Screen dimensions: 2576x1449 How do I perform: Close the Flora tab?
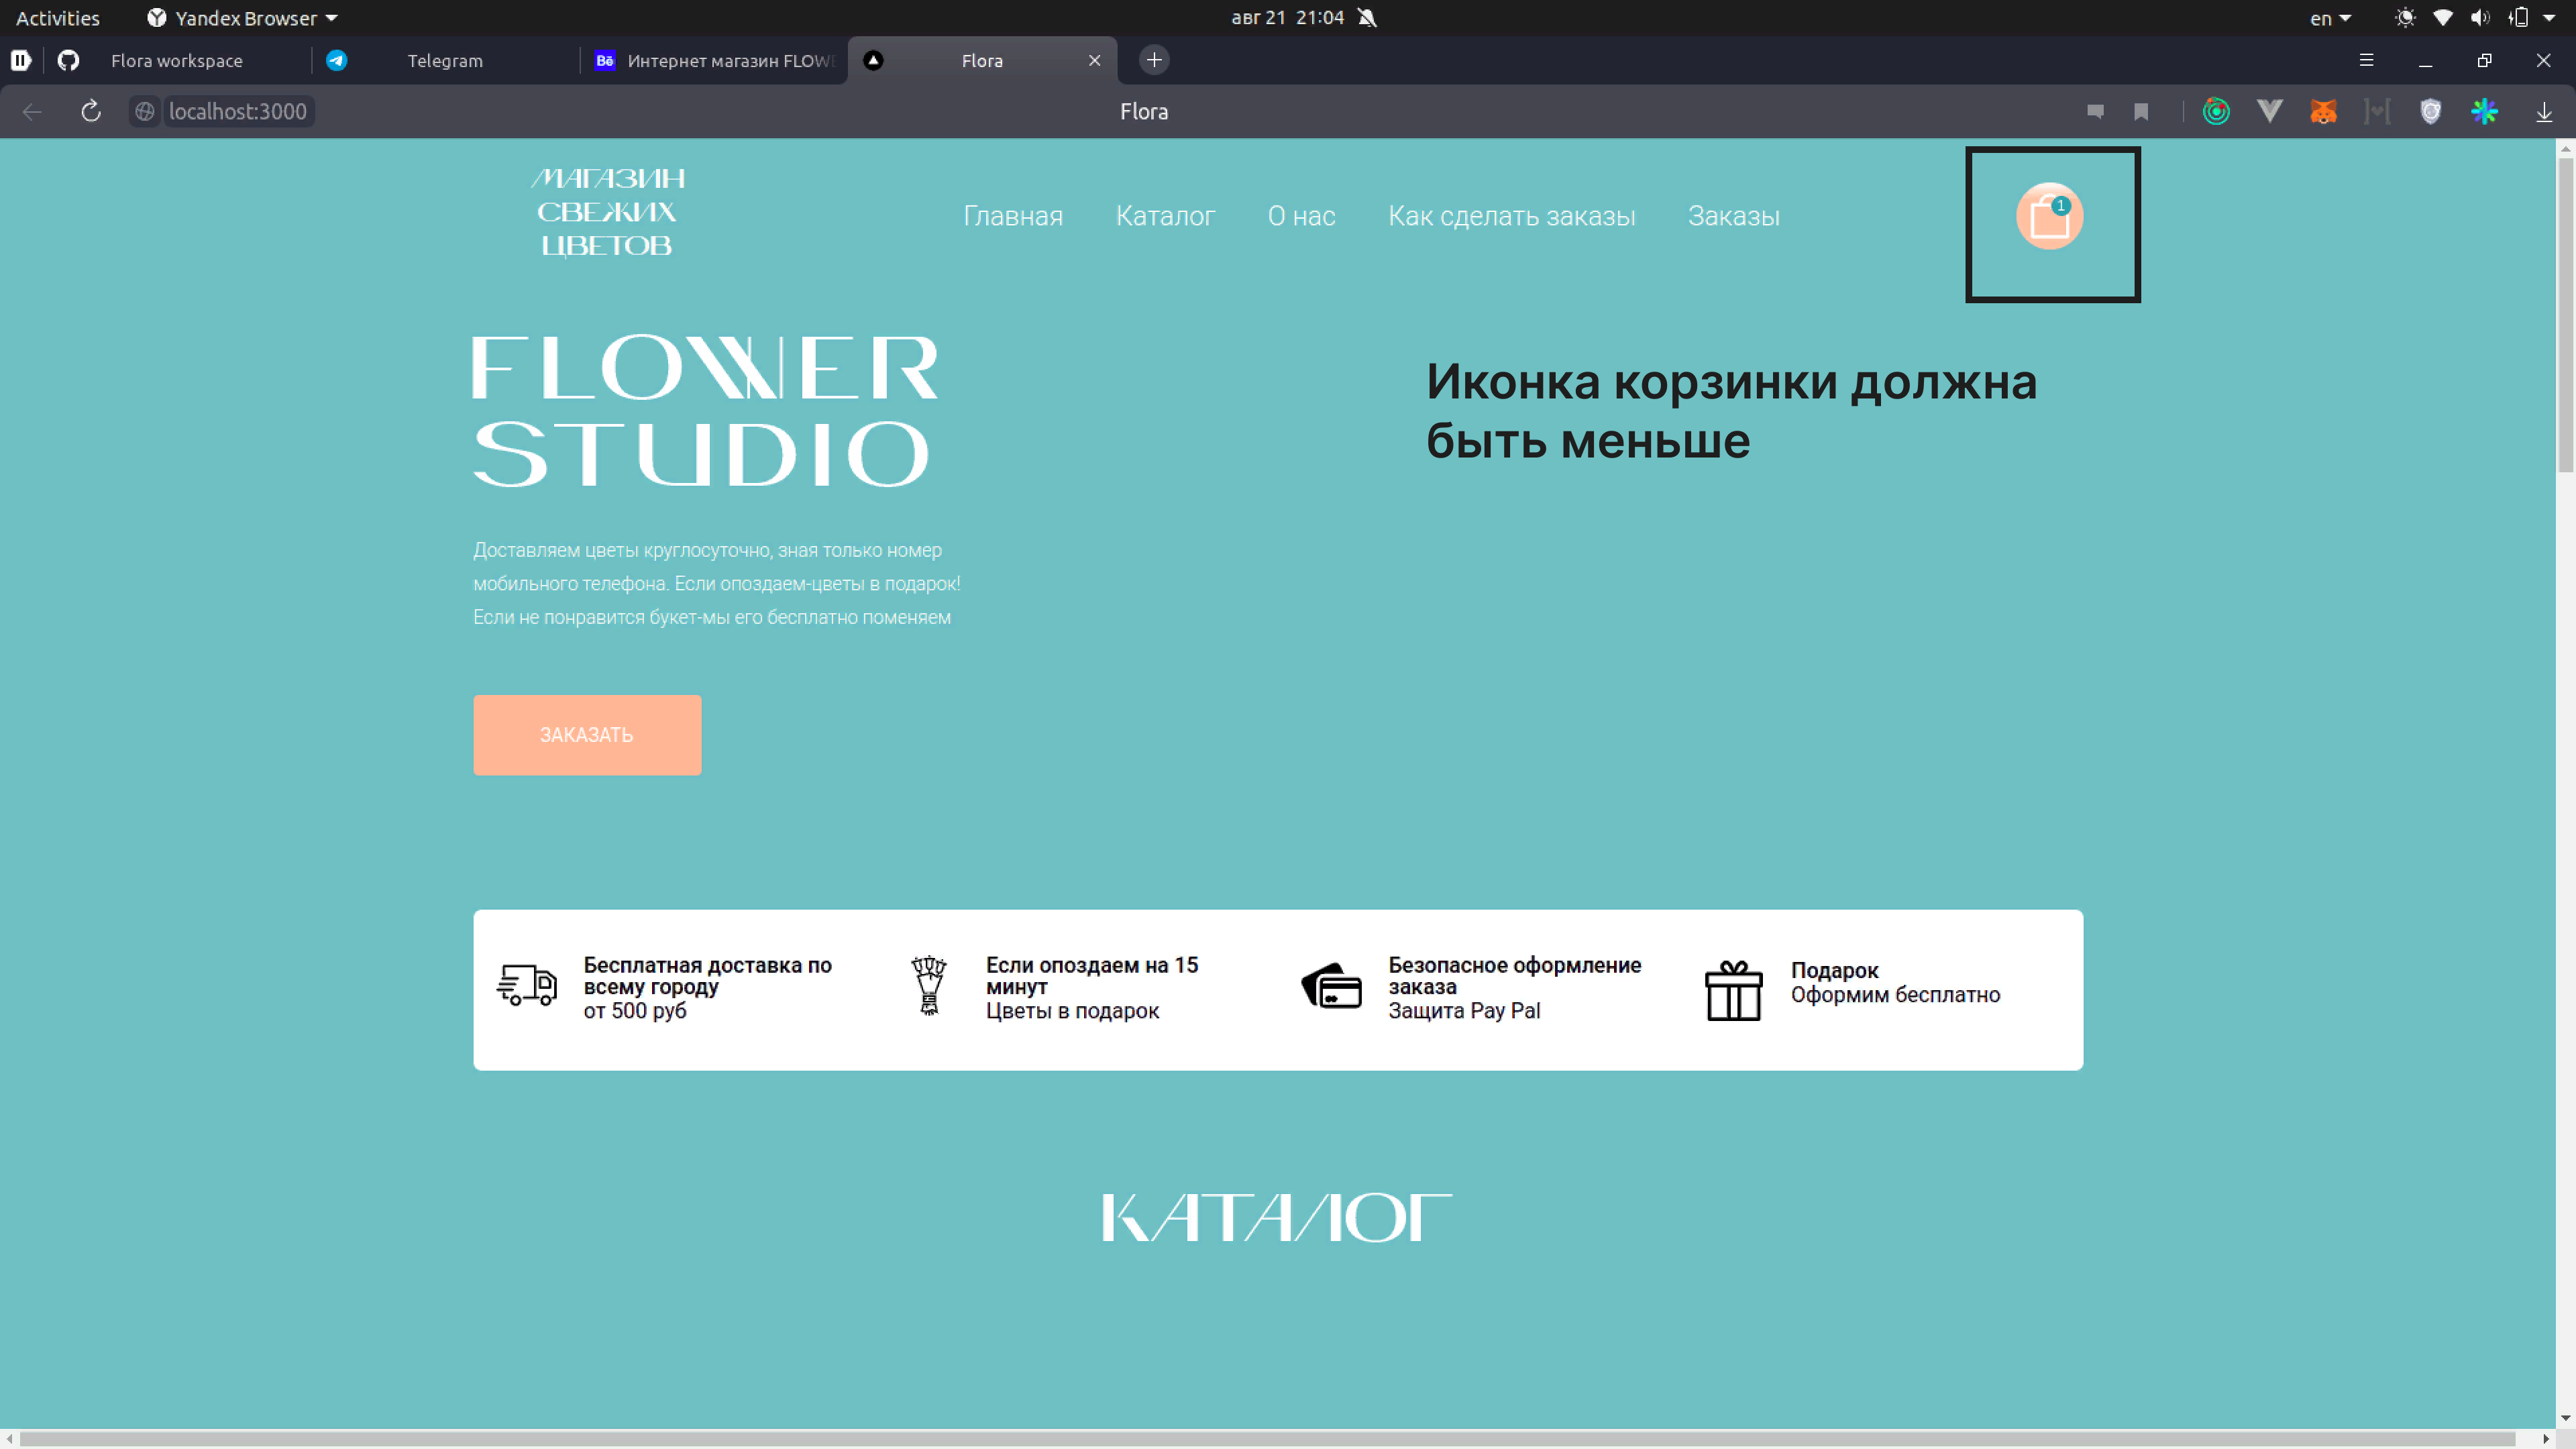1095,60
